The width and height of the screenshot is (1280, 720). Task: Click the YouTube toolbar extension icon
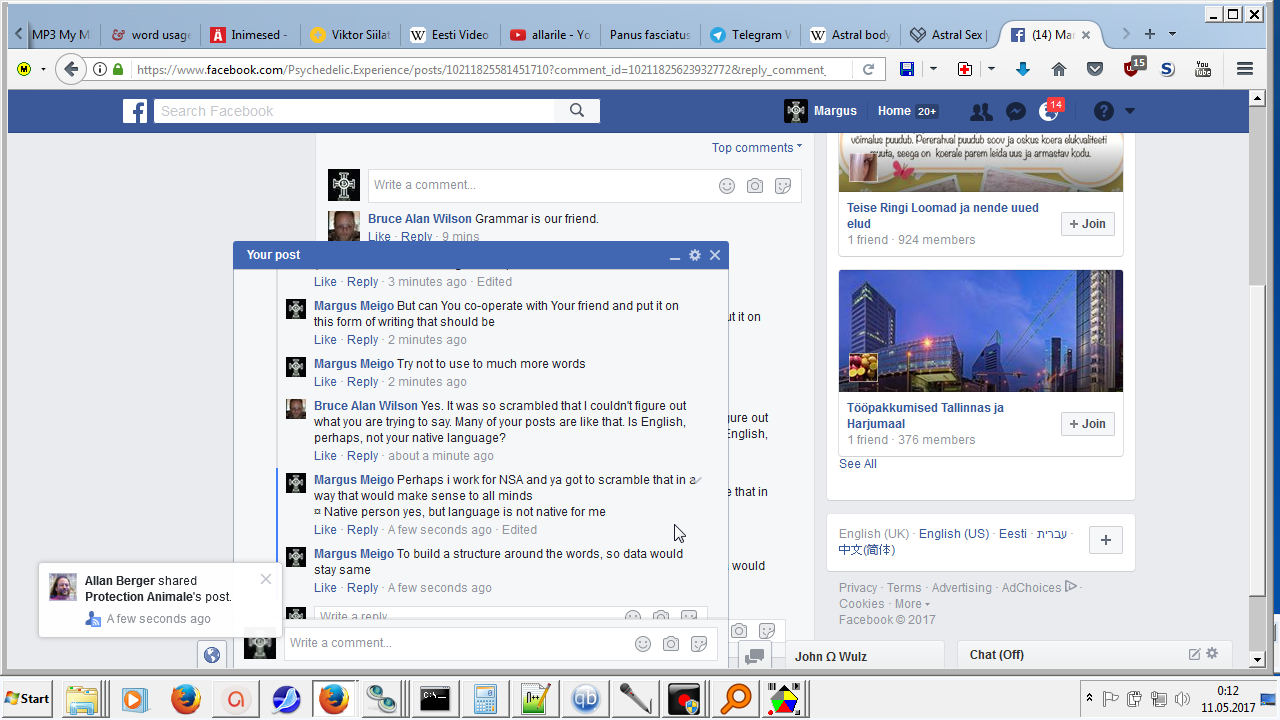[1203, 69]
